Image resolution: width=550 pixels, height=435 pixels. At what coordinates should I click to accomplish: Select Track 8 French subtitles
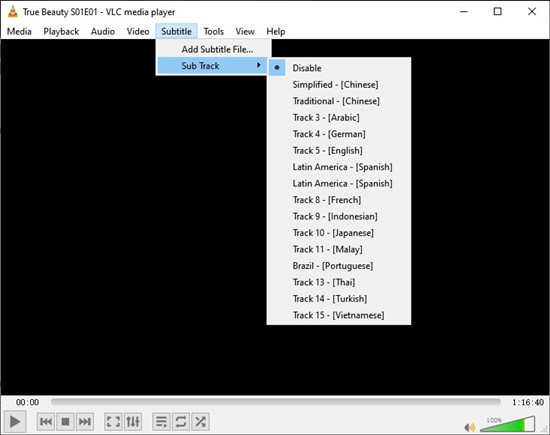(x=339, y=200)
